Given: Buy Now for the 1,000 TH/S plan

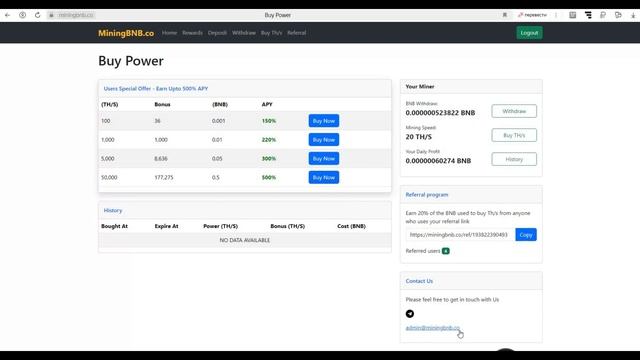Looking at the screenshot, I should [324, 140].
